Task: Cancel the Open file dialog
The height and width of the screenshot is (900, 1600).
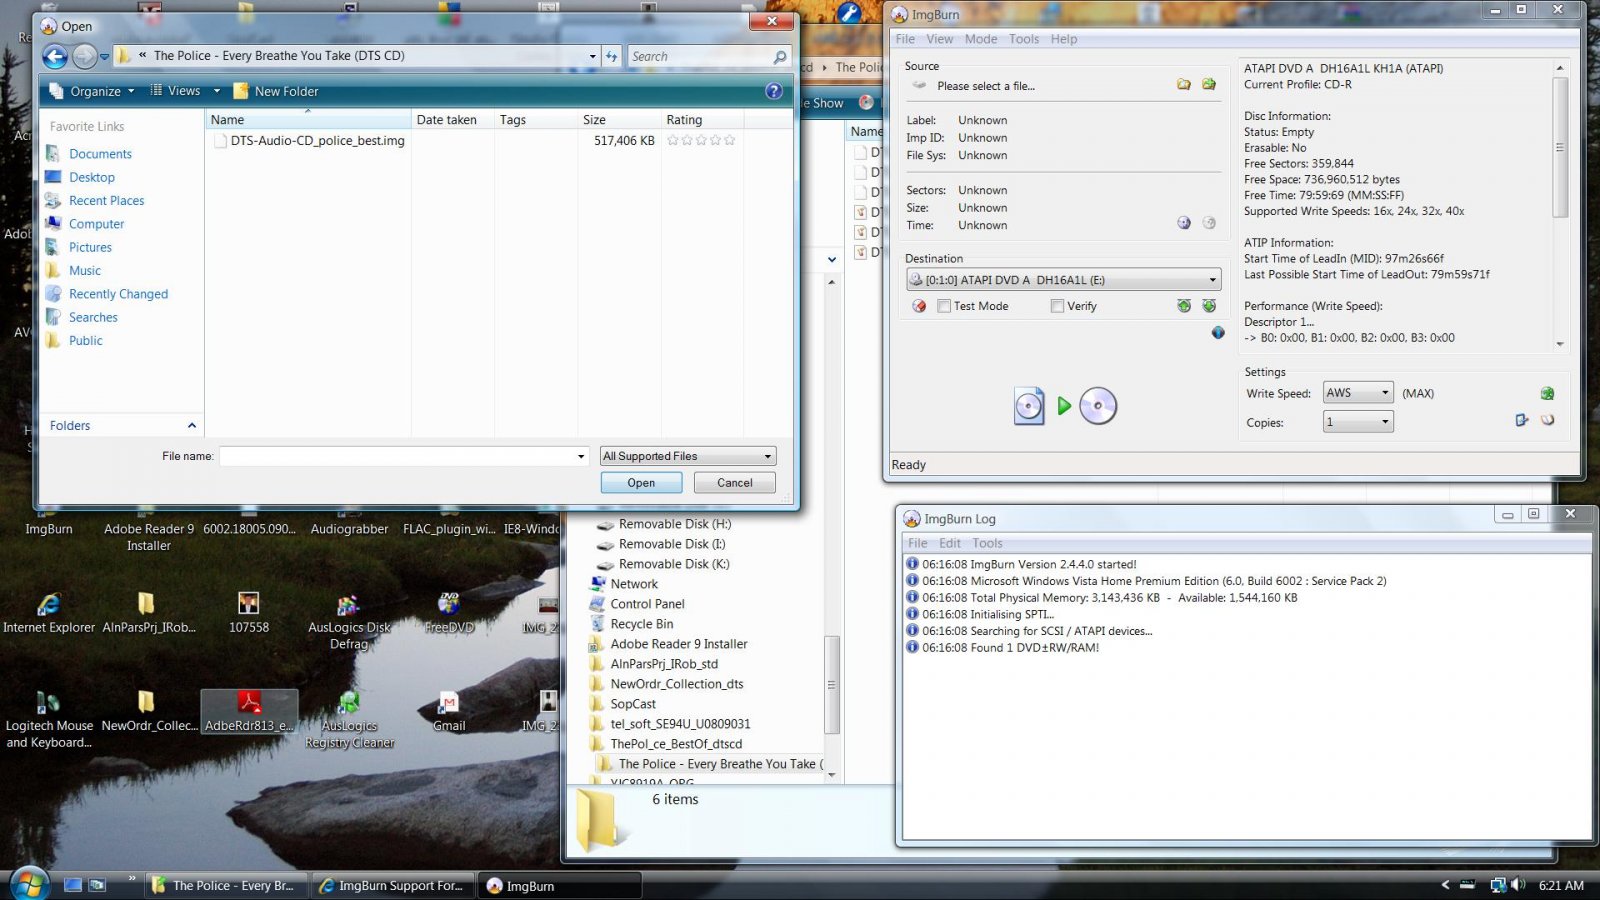Action: 735,483
